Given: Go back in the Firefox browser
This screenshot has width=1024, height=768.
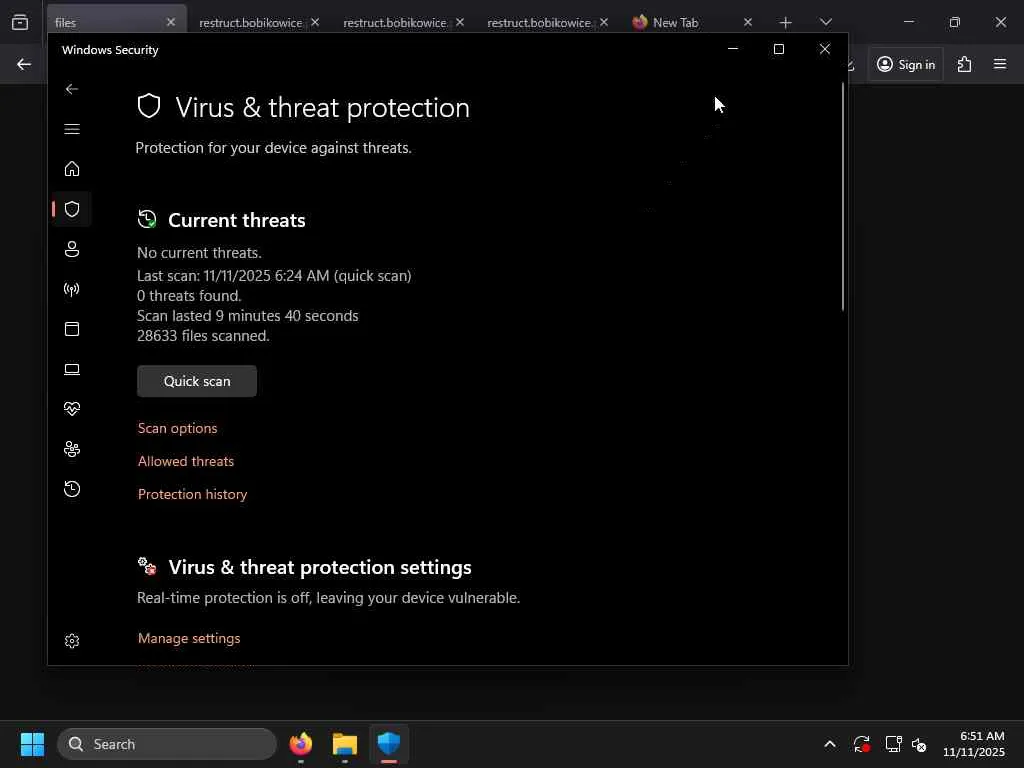Looking at the screenshot, I should click(24, 64).
